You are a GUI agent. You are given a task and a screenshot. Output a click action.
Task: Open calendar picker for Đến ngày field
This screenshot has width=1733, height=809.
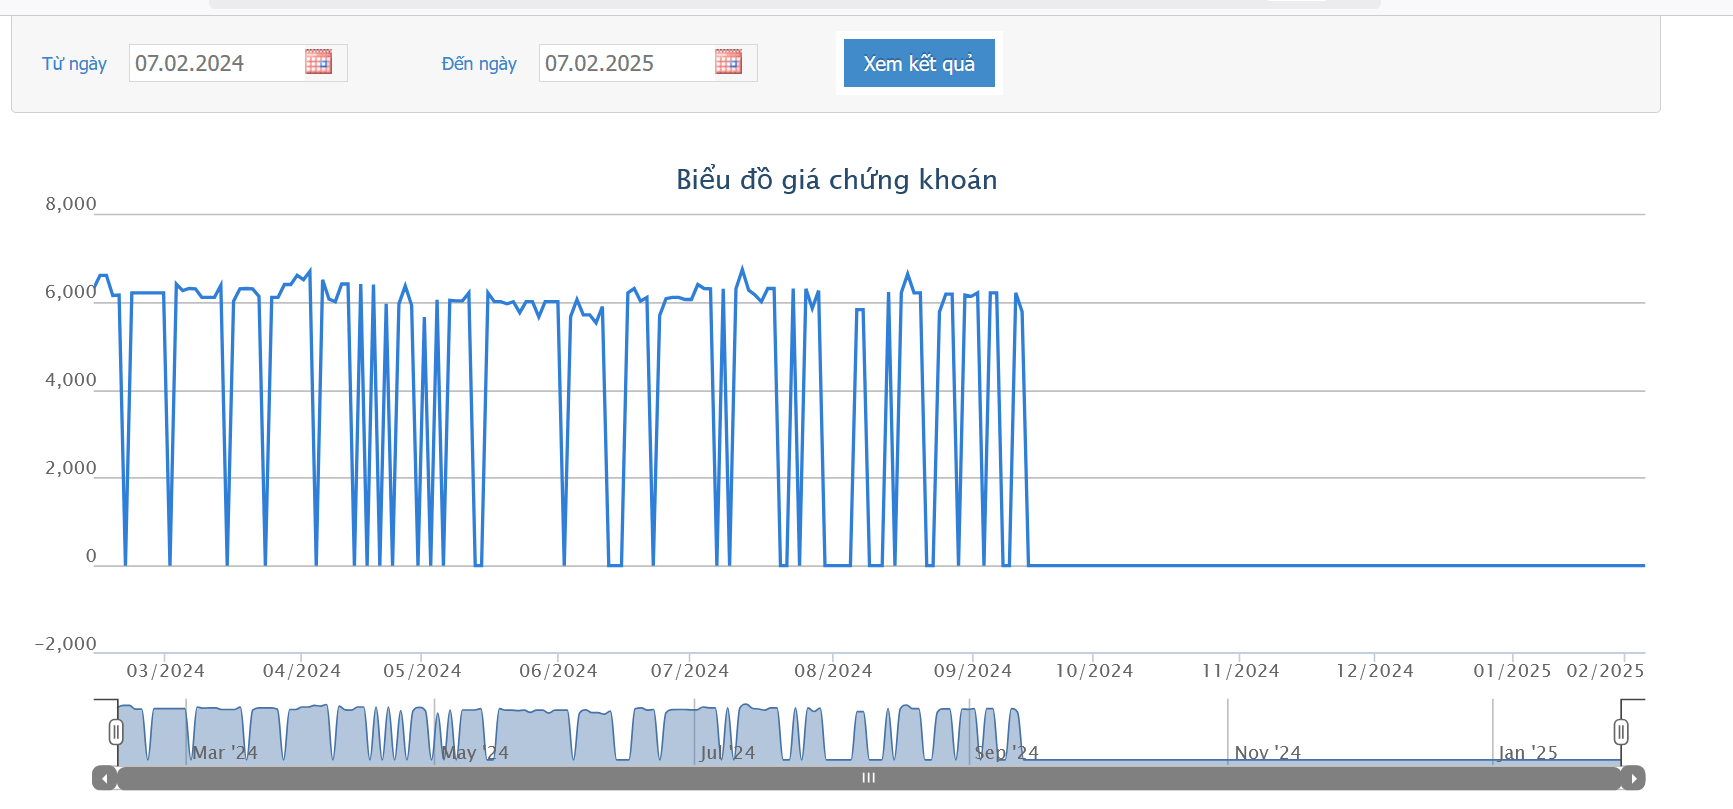(x=728, y=62)
